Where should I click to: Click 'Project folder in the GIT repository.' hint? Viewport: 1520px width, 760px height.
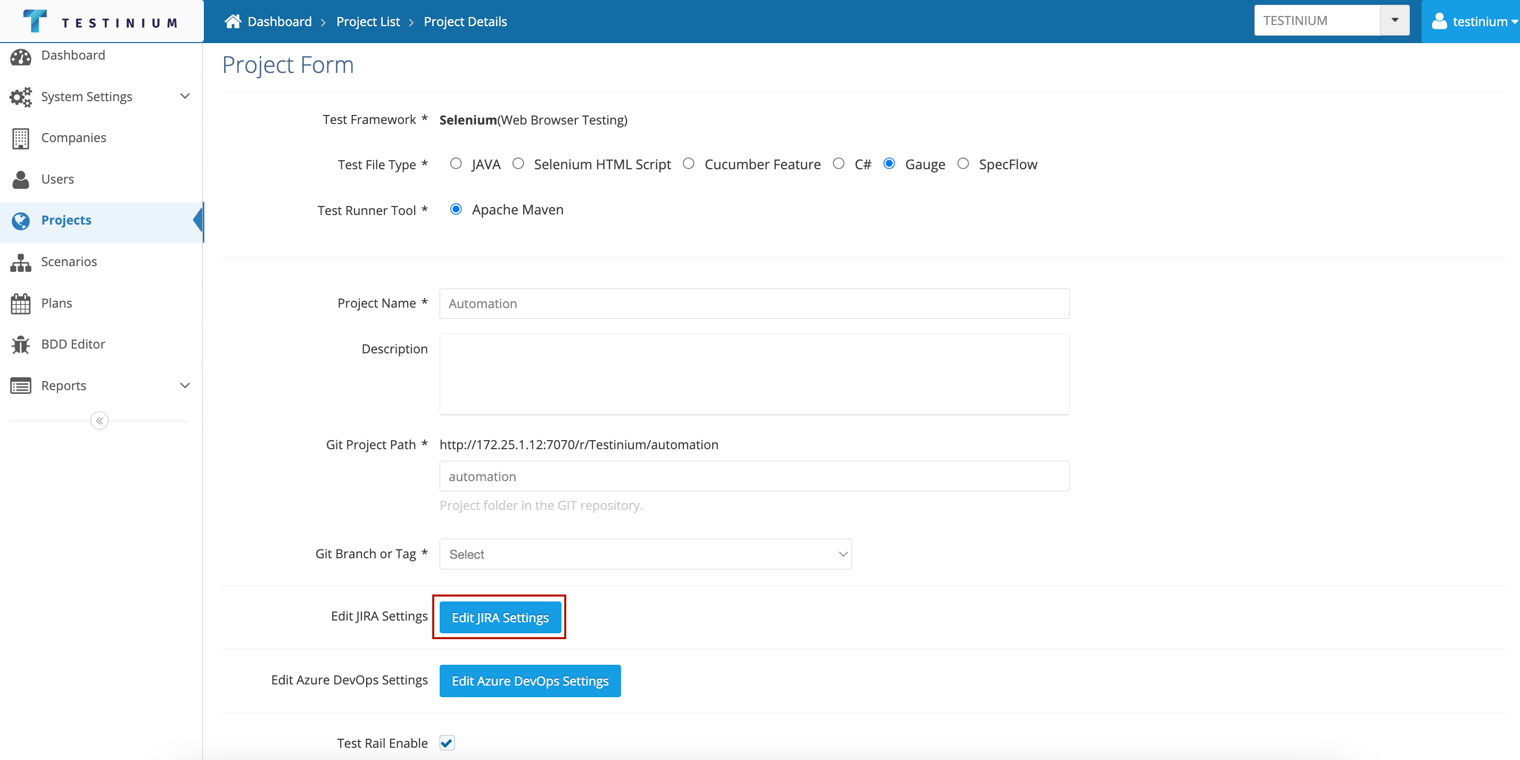pos(541,505)
